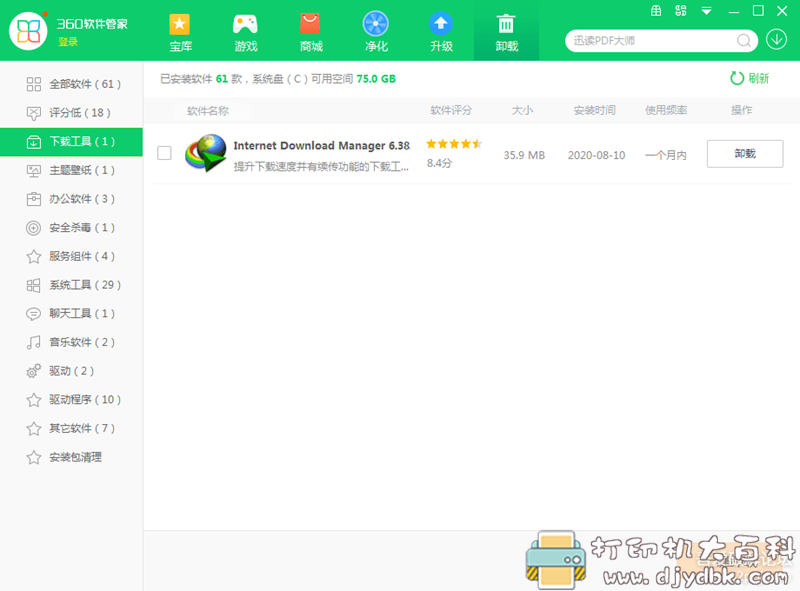Viewport: 800px width, 591px height.
Task: Select 全部软件 (61) category
Action: pyautogui.click(x=71, y=84)
